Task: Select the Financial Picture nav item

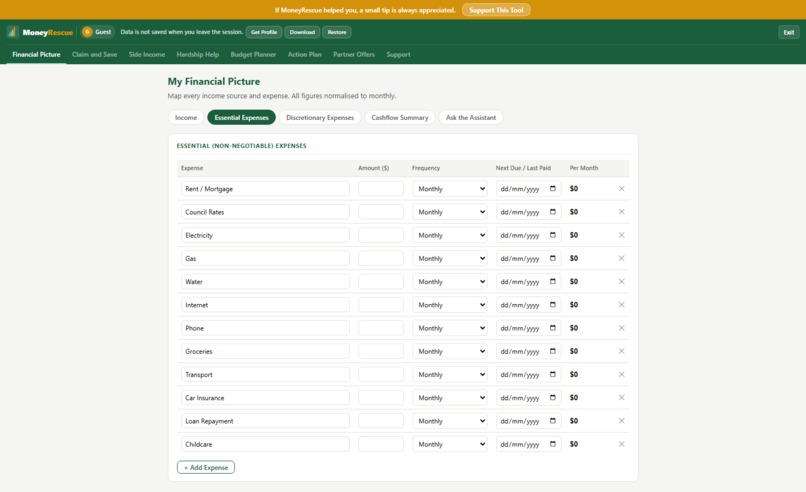Action: [36, 54]
